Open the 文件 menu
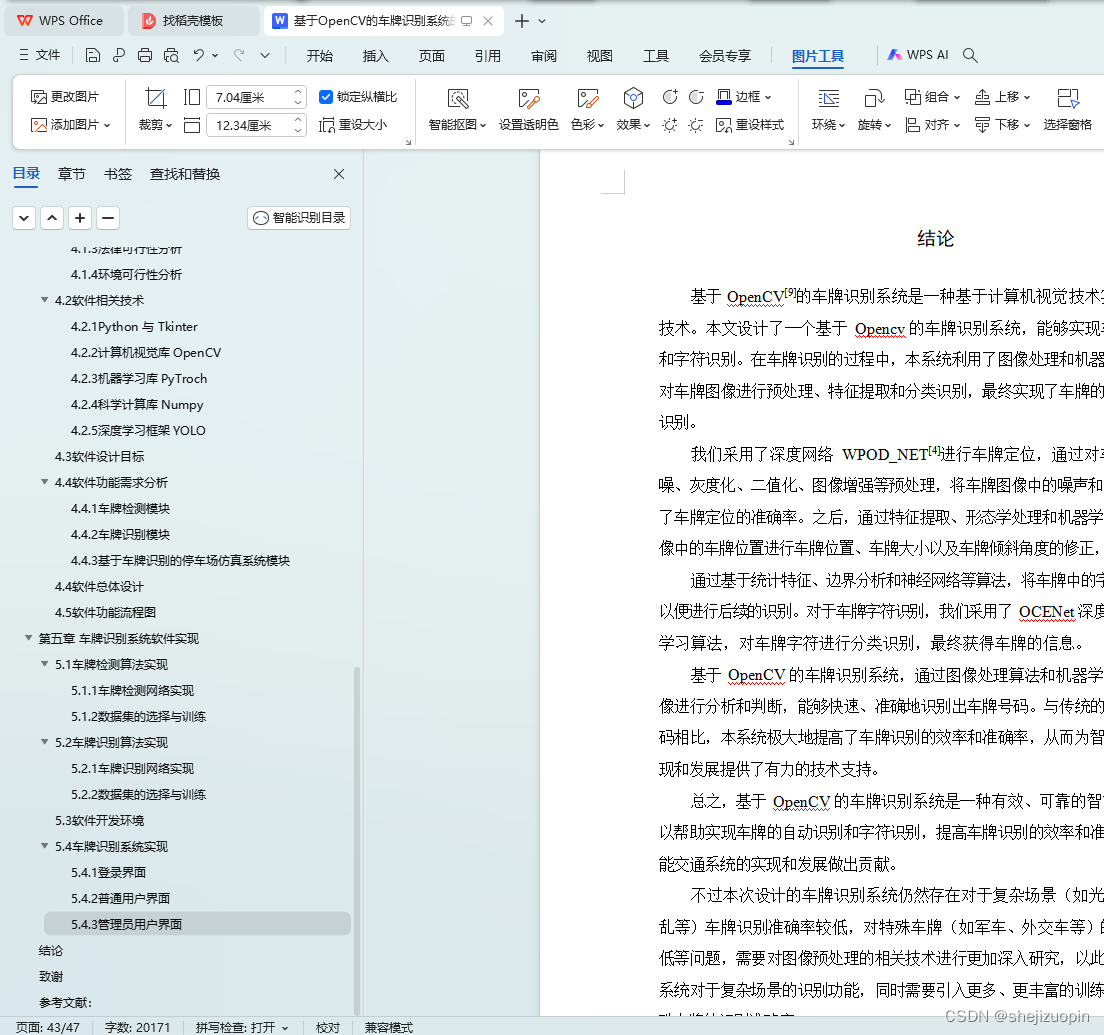The width and height of the screenshot is (1104, 1035). 40,55
